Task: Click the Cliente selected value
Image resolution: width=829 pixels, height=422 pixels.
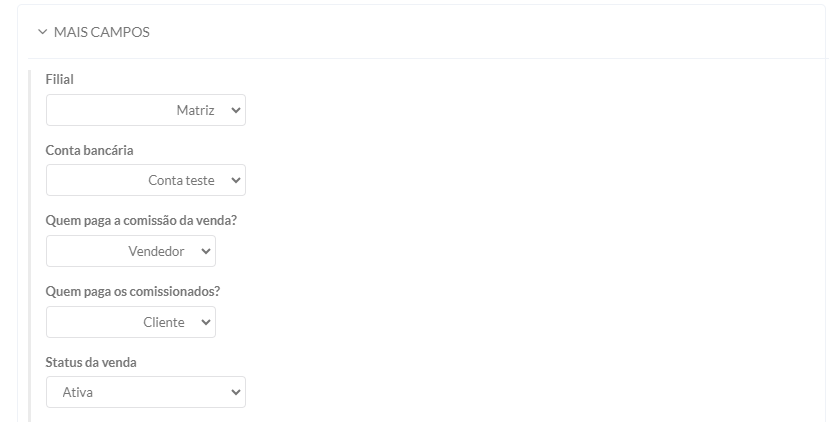Action: point(164,322)
